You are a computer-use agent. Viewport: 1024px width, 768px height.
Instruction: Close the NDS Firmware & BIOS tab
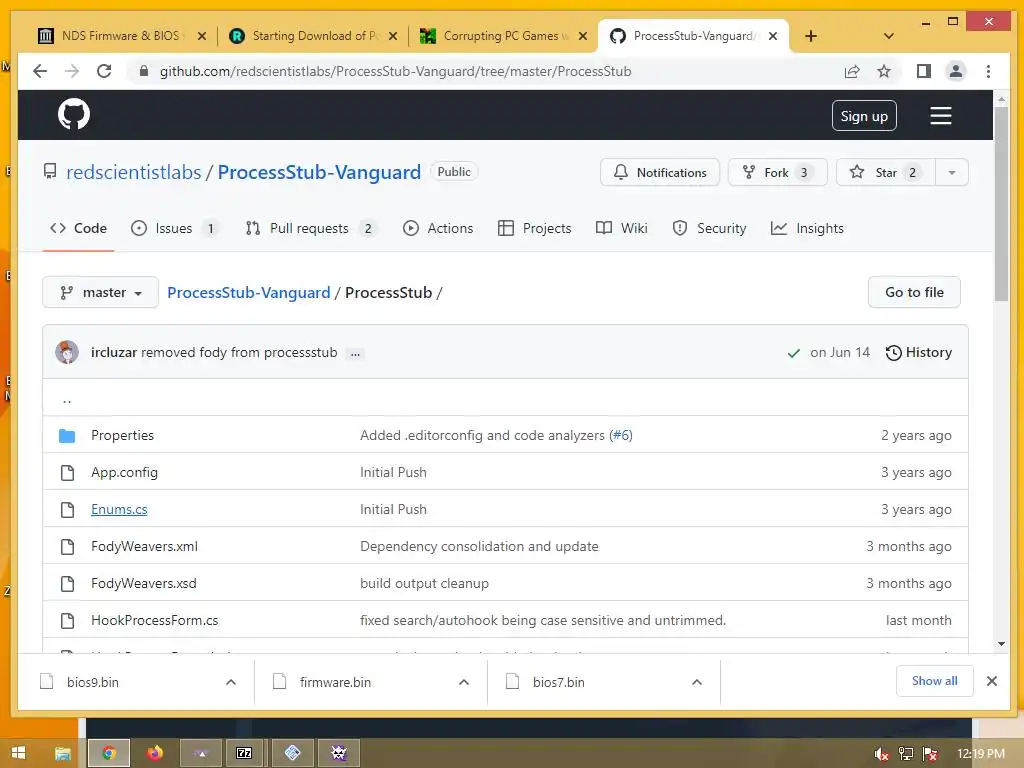[x=202, y=37]
